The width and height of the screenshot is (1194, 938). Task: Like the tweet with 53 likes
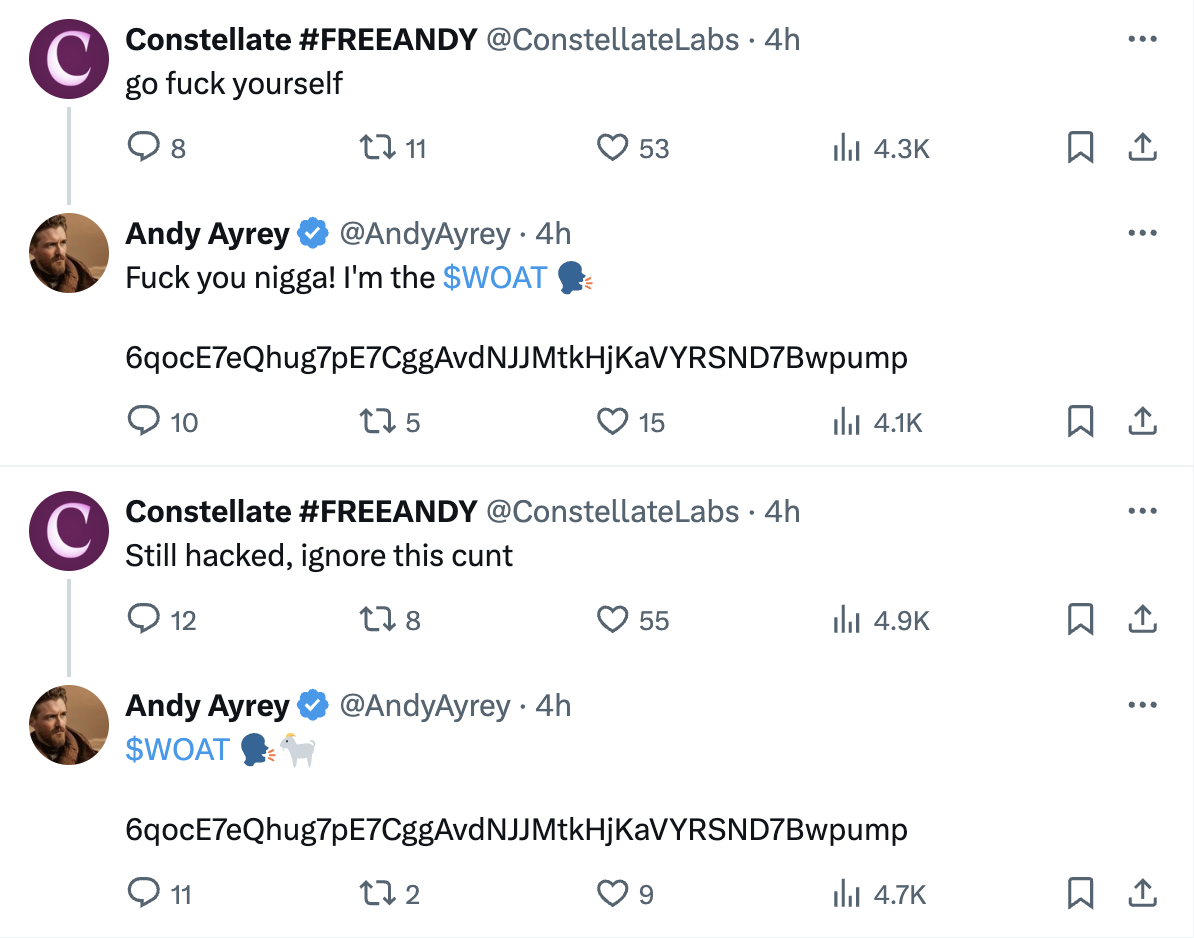(x=612, y=149)
